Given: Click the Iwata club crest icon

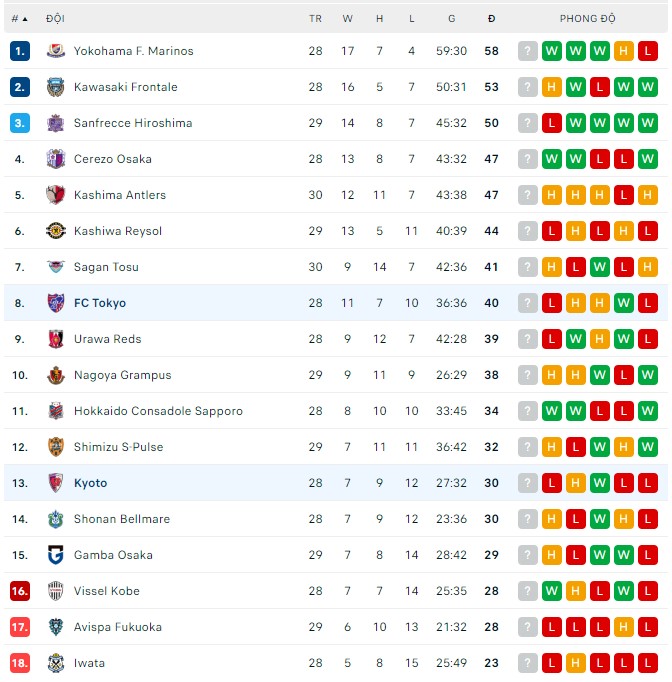Looking at the screenshot, I should 56,663.
